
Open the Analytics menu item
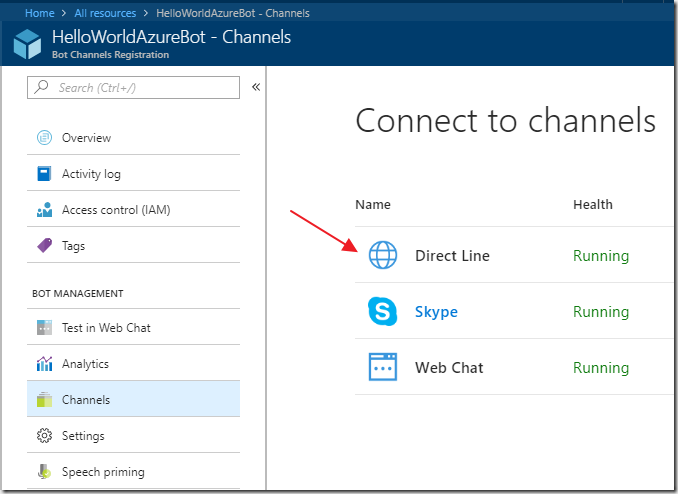(133, 363)
